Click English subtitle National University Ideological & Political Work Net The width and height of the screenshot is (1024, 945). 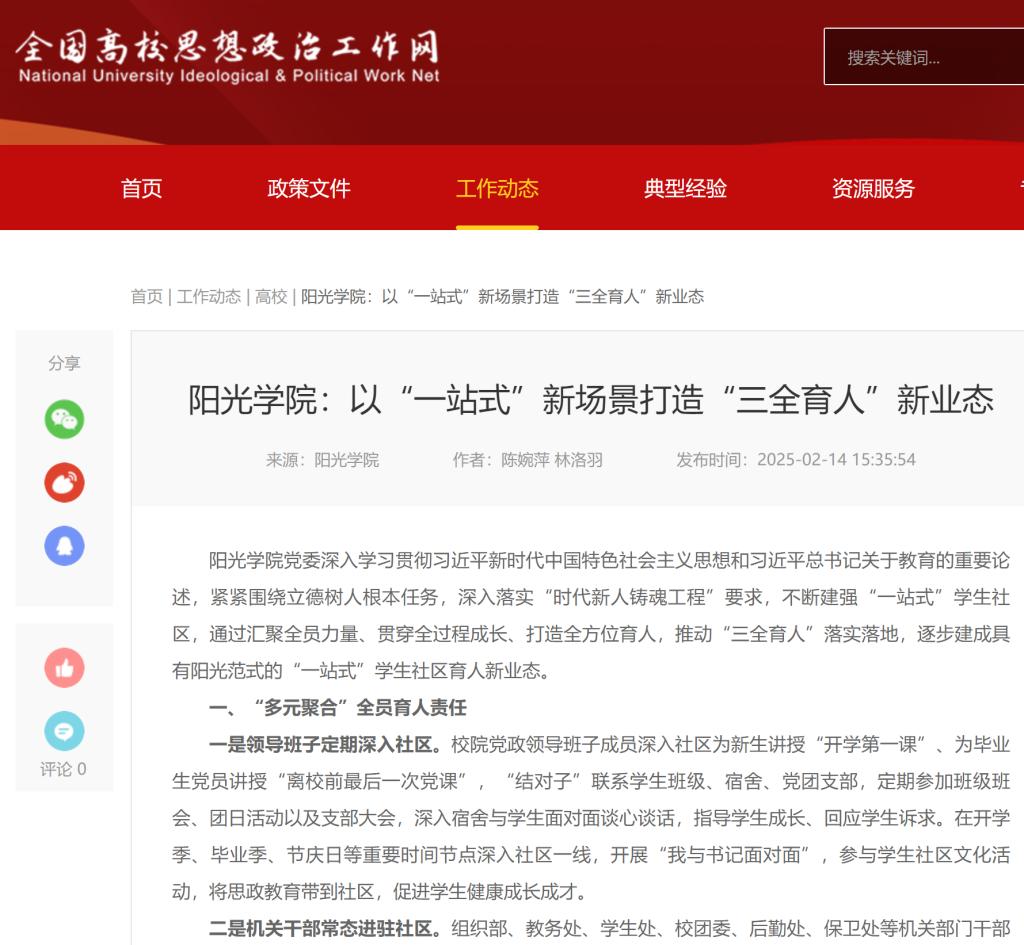229,76
